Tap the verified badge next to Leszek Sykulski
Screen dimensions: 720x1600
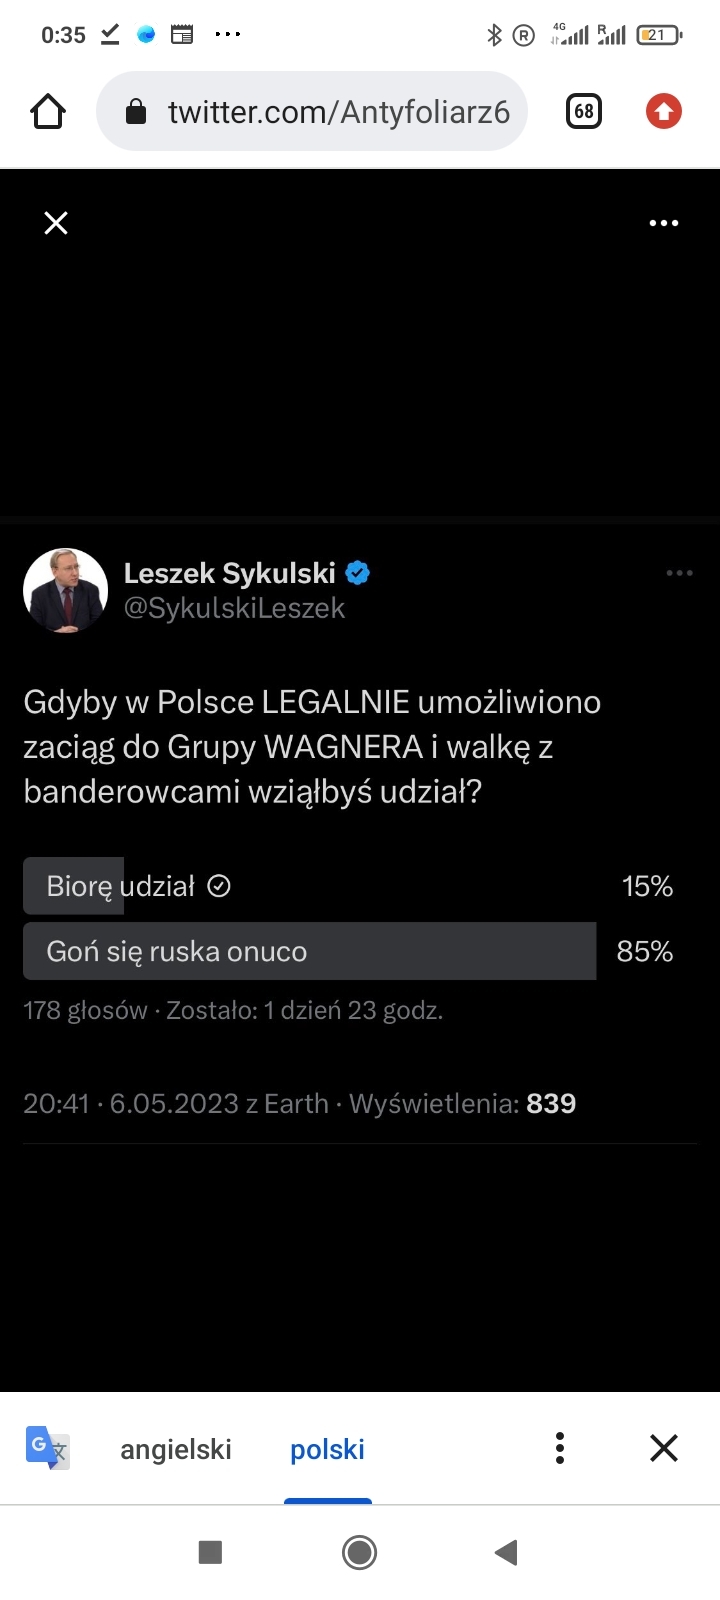(358, 573)
